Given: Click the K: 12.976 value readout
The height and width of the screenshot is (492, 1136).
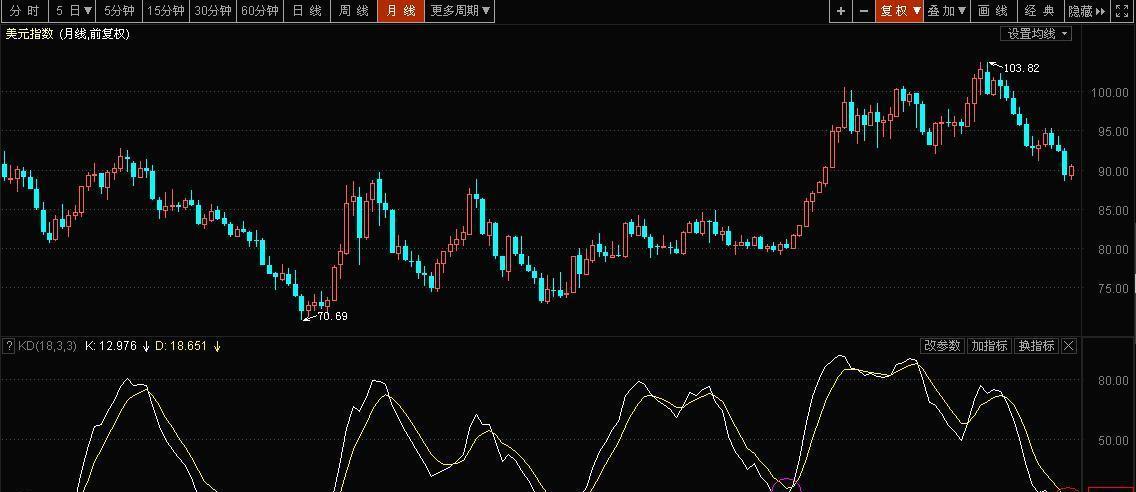Looking at the screenshot, I should coord(111,346).
